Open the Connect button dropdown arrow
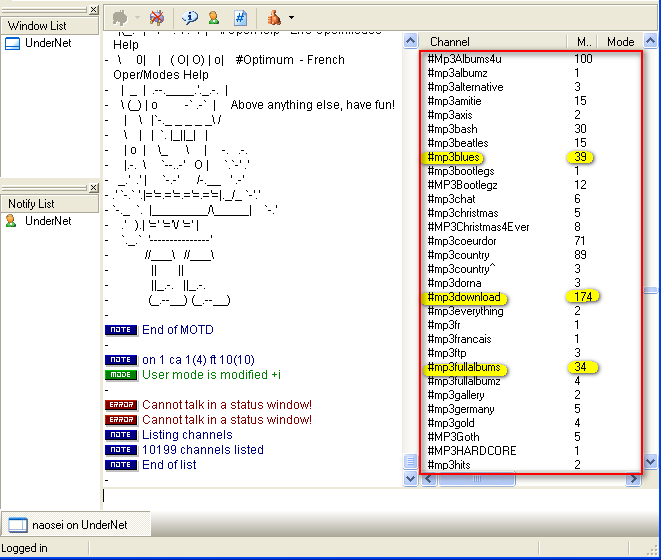661x560 pixels. tap(137, 18)
